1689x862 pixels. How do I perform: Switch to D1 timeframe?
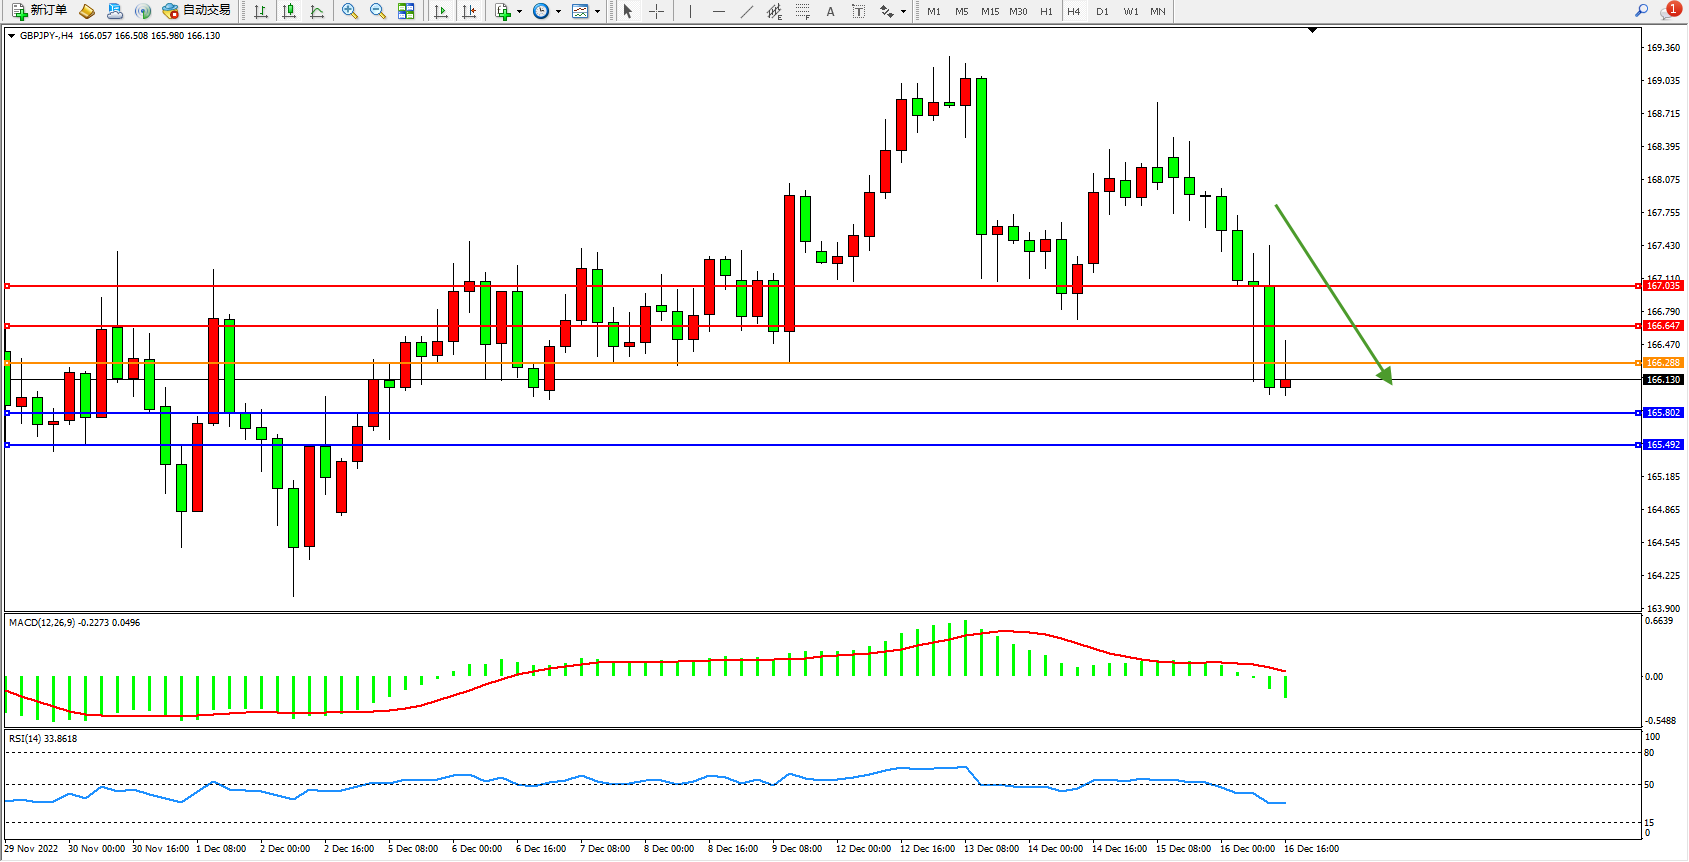pyautogui.click(x=1102, y=12)
